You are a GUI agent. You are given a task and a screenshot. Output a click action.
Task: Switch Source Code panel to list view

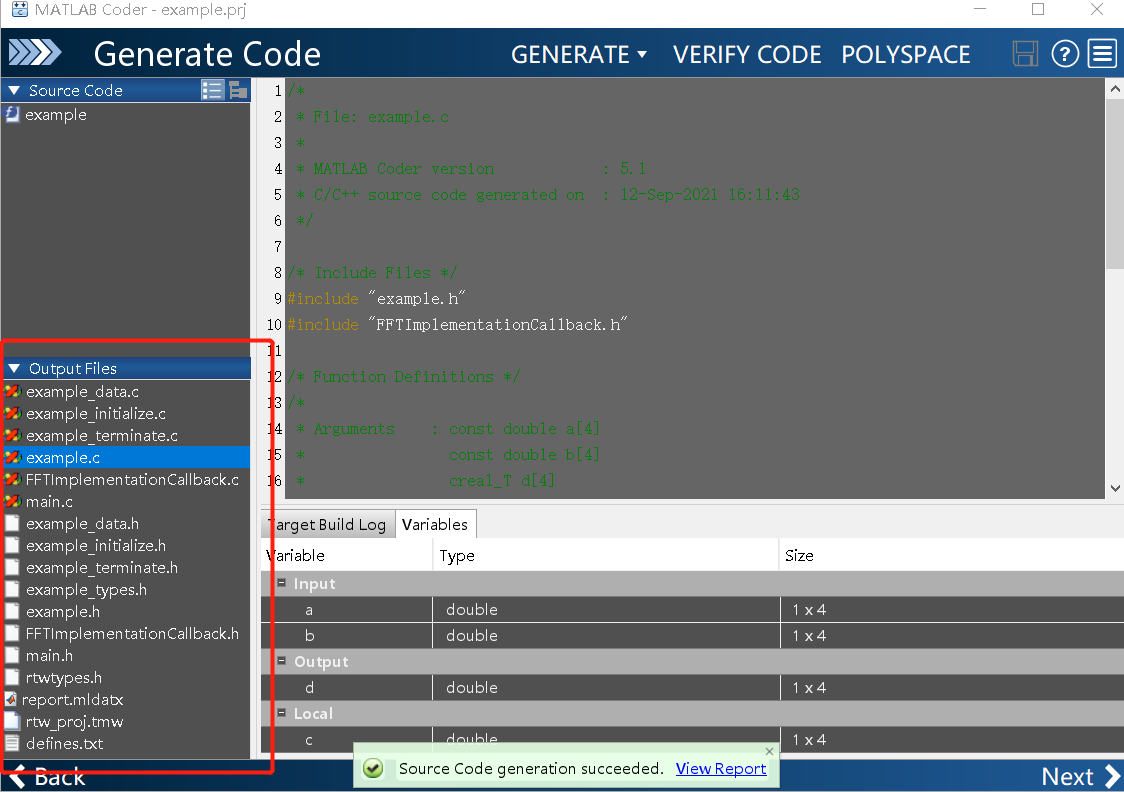point(212,90)
